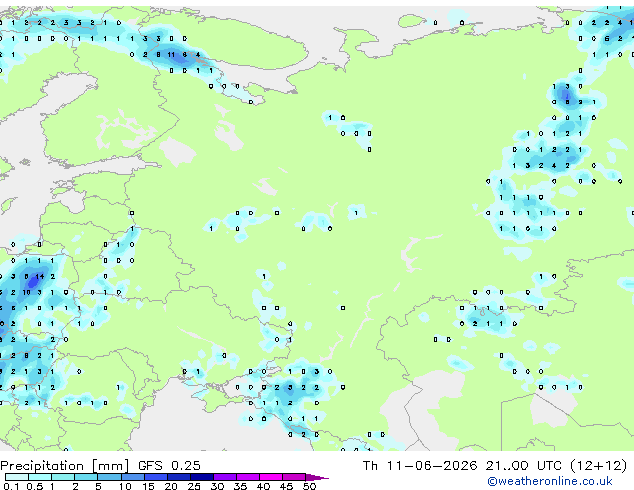This screenshot has height=490, width=634.
Task: Click the '11' precipitation value on map
Action: 171,55
